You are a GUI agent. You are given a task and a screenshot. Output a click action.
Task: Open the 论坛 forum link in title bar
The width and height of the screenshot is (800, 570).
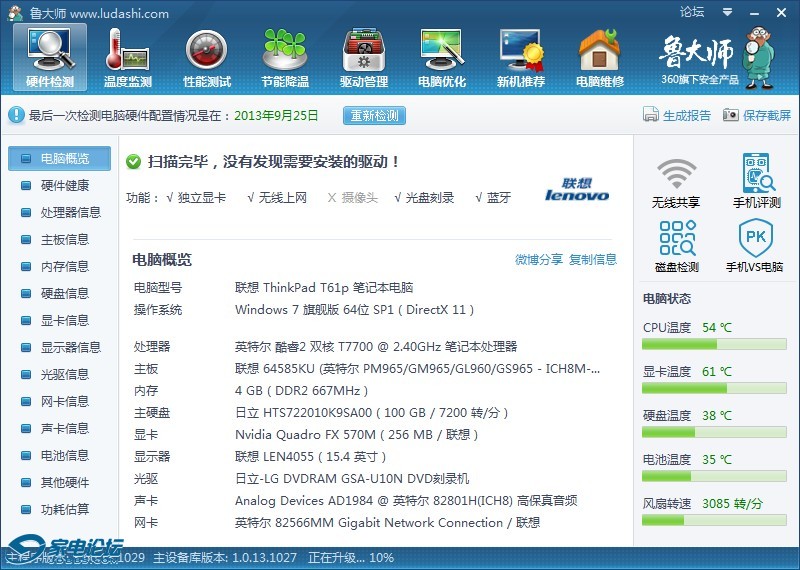click(692, 12)
